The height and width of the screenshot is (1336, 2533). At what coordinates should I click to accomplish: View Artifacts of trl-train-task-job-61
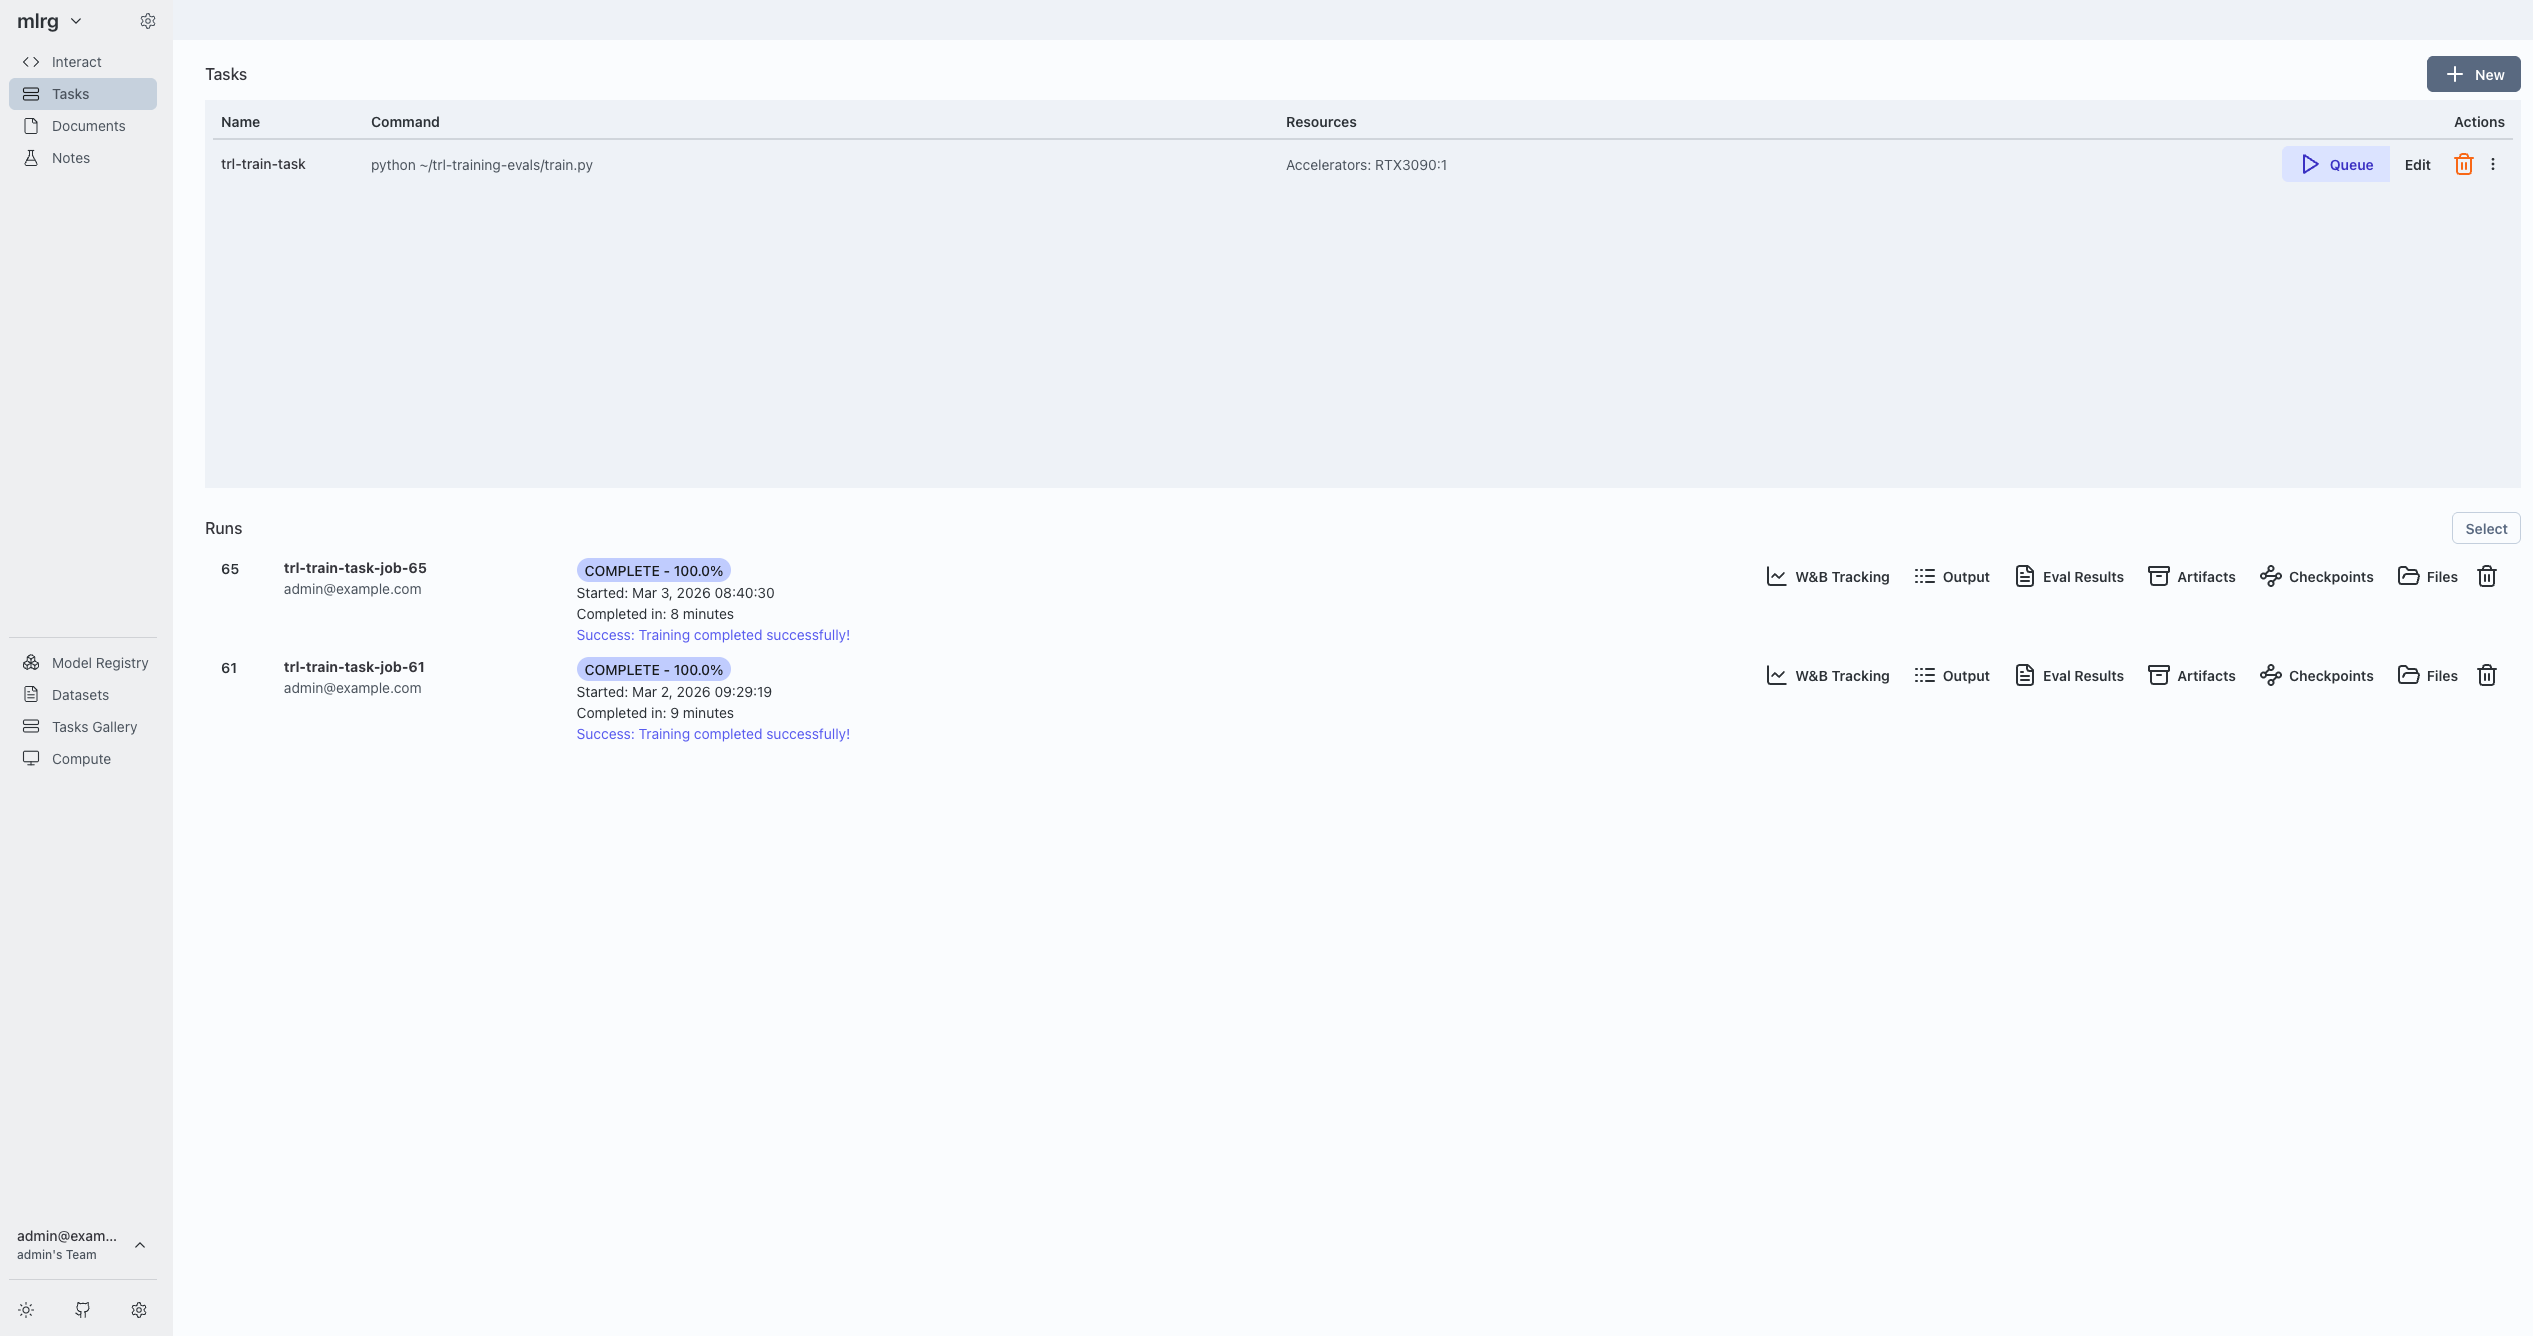(x=2190, y=675)
